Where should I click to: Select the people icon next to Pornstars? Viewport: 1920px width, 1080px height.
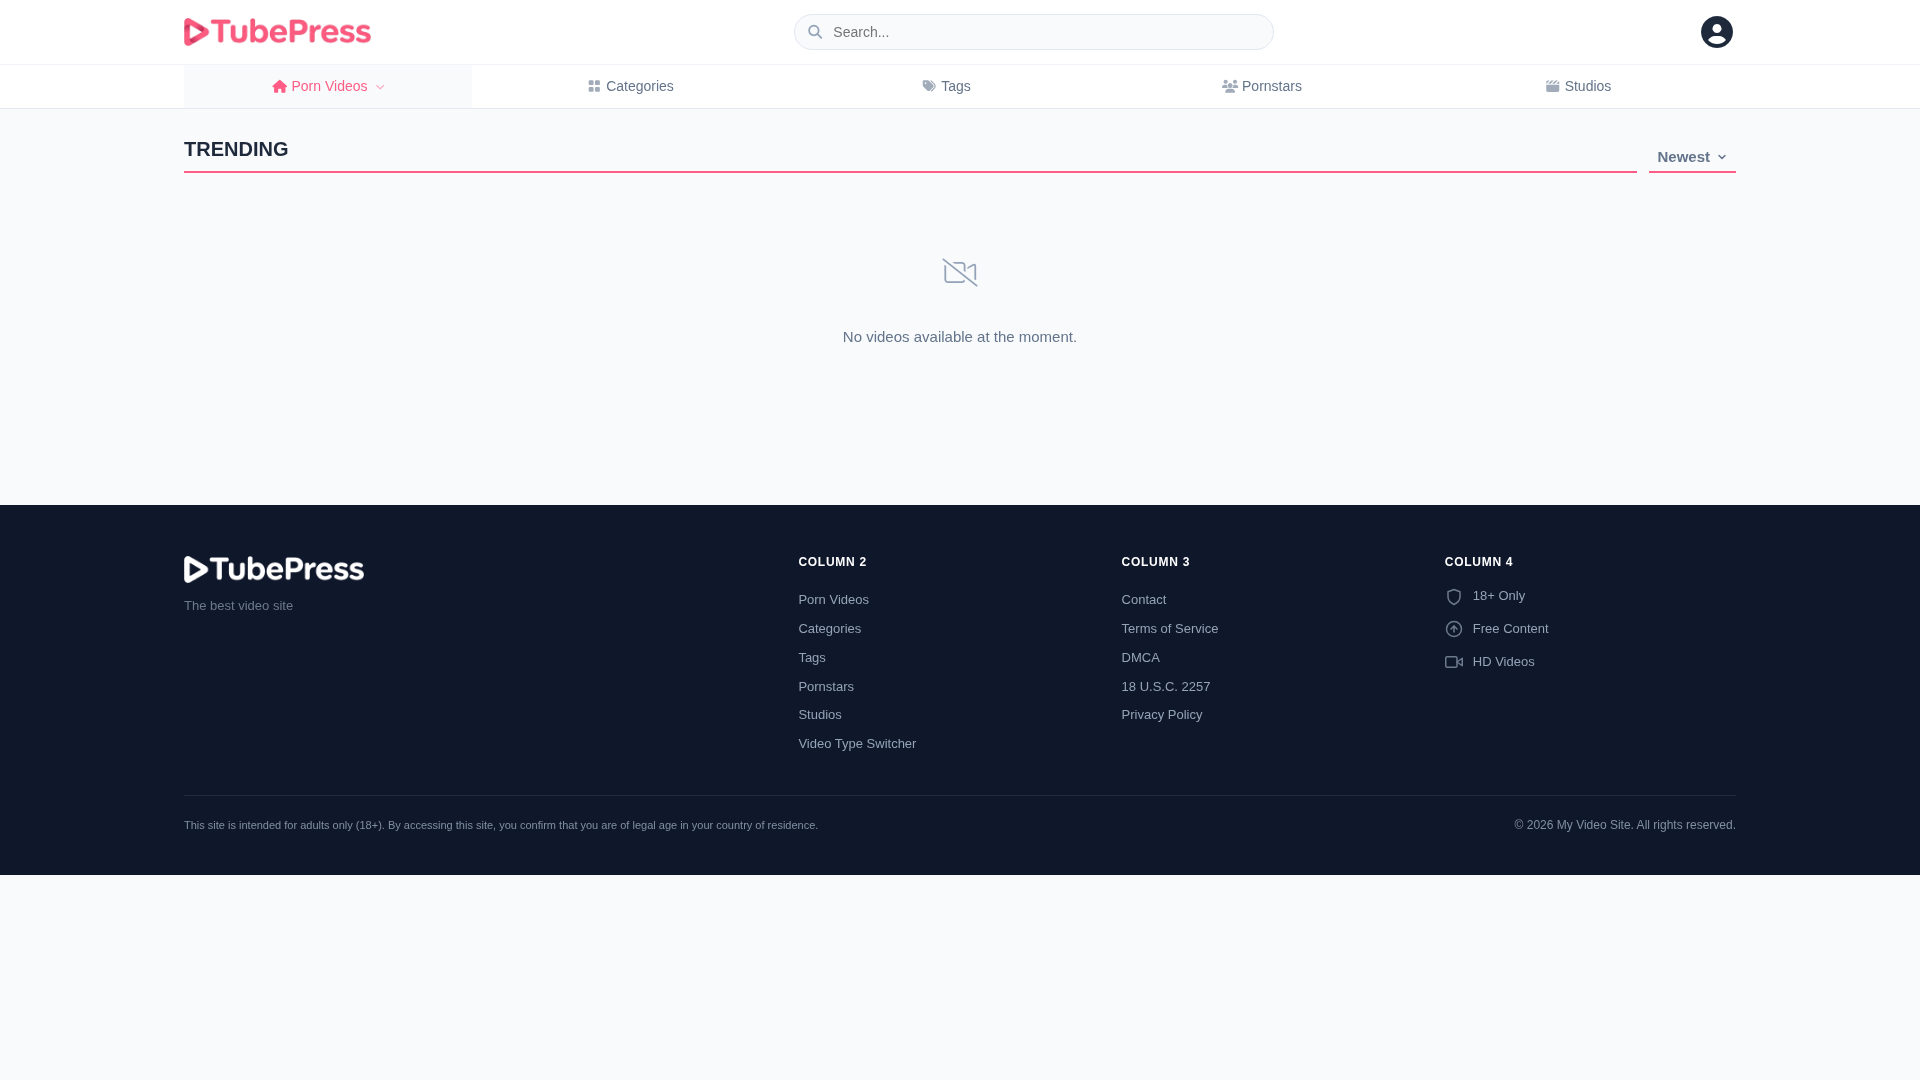tap(1229, 86)
